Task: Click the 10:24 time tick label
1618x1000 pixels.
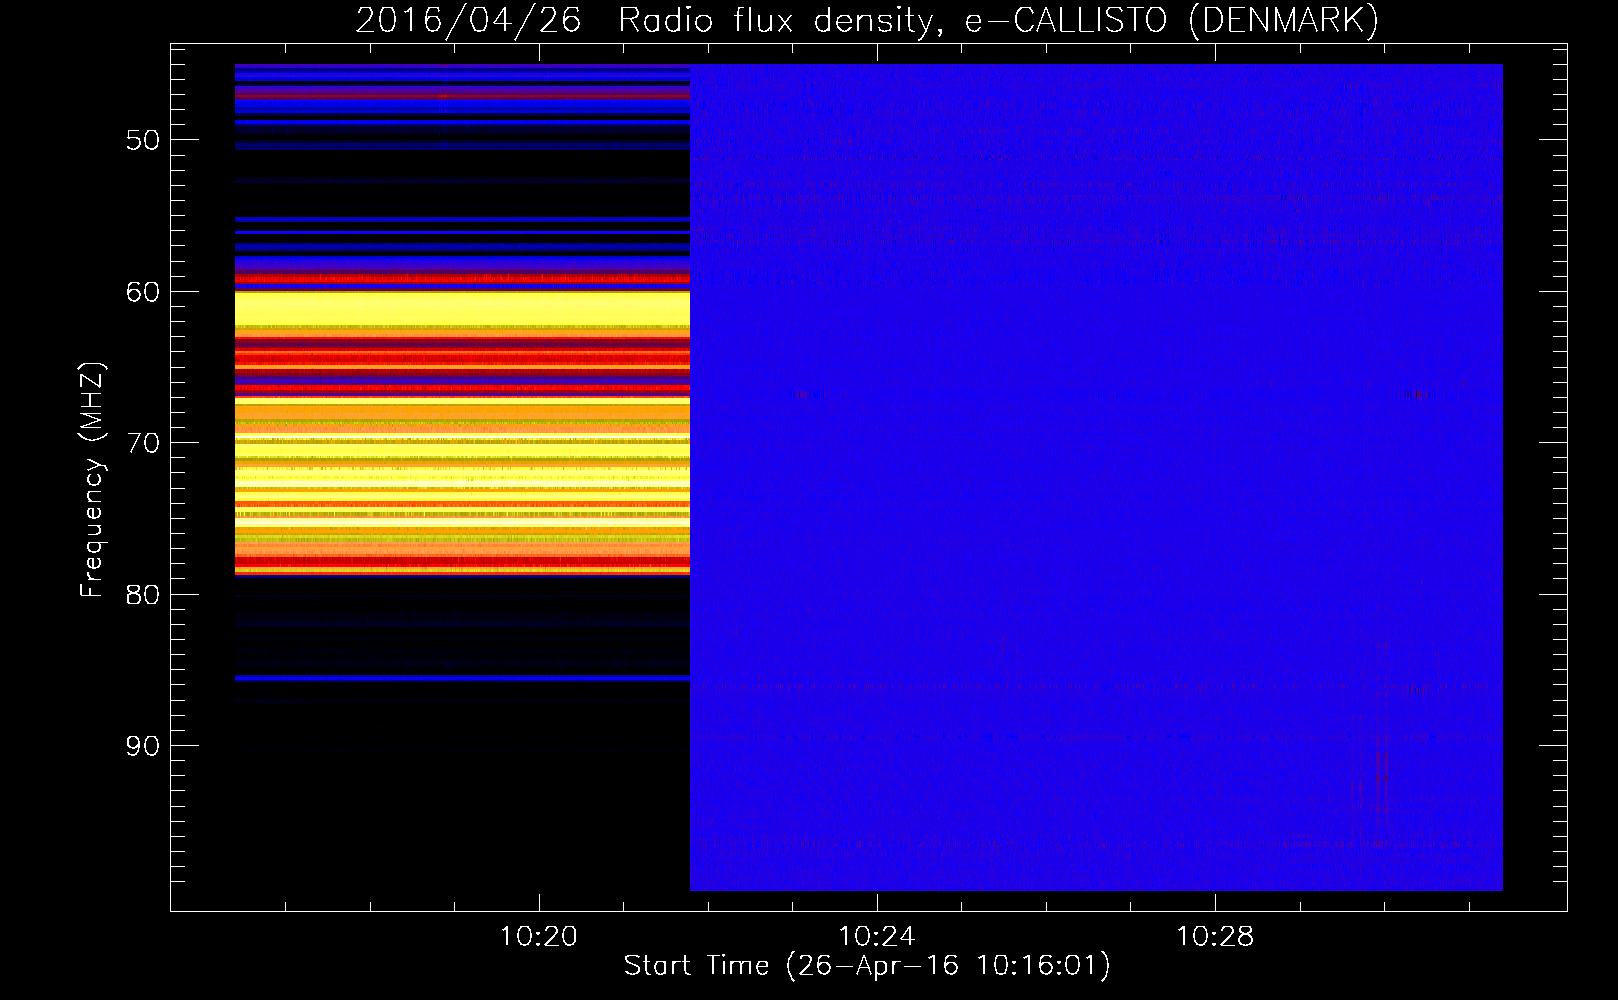Action: (x=877, y=937)
